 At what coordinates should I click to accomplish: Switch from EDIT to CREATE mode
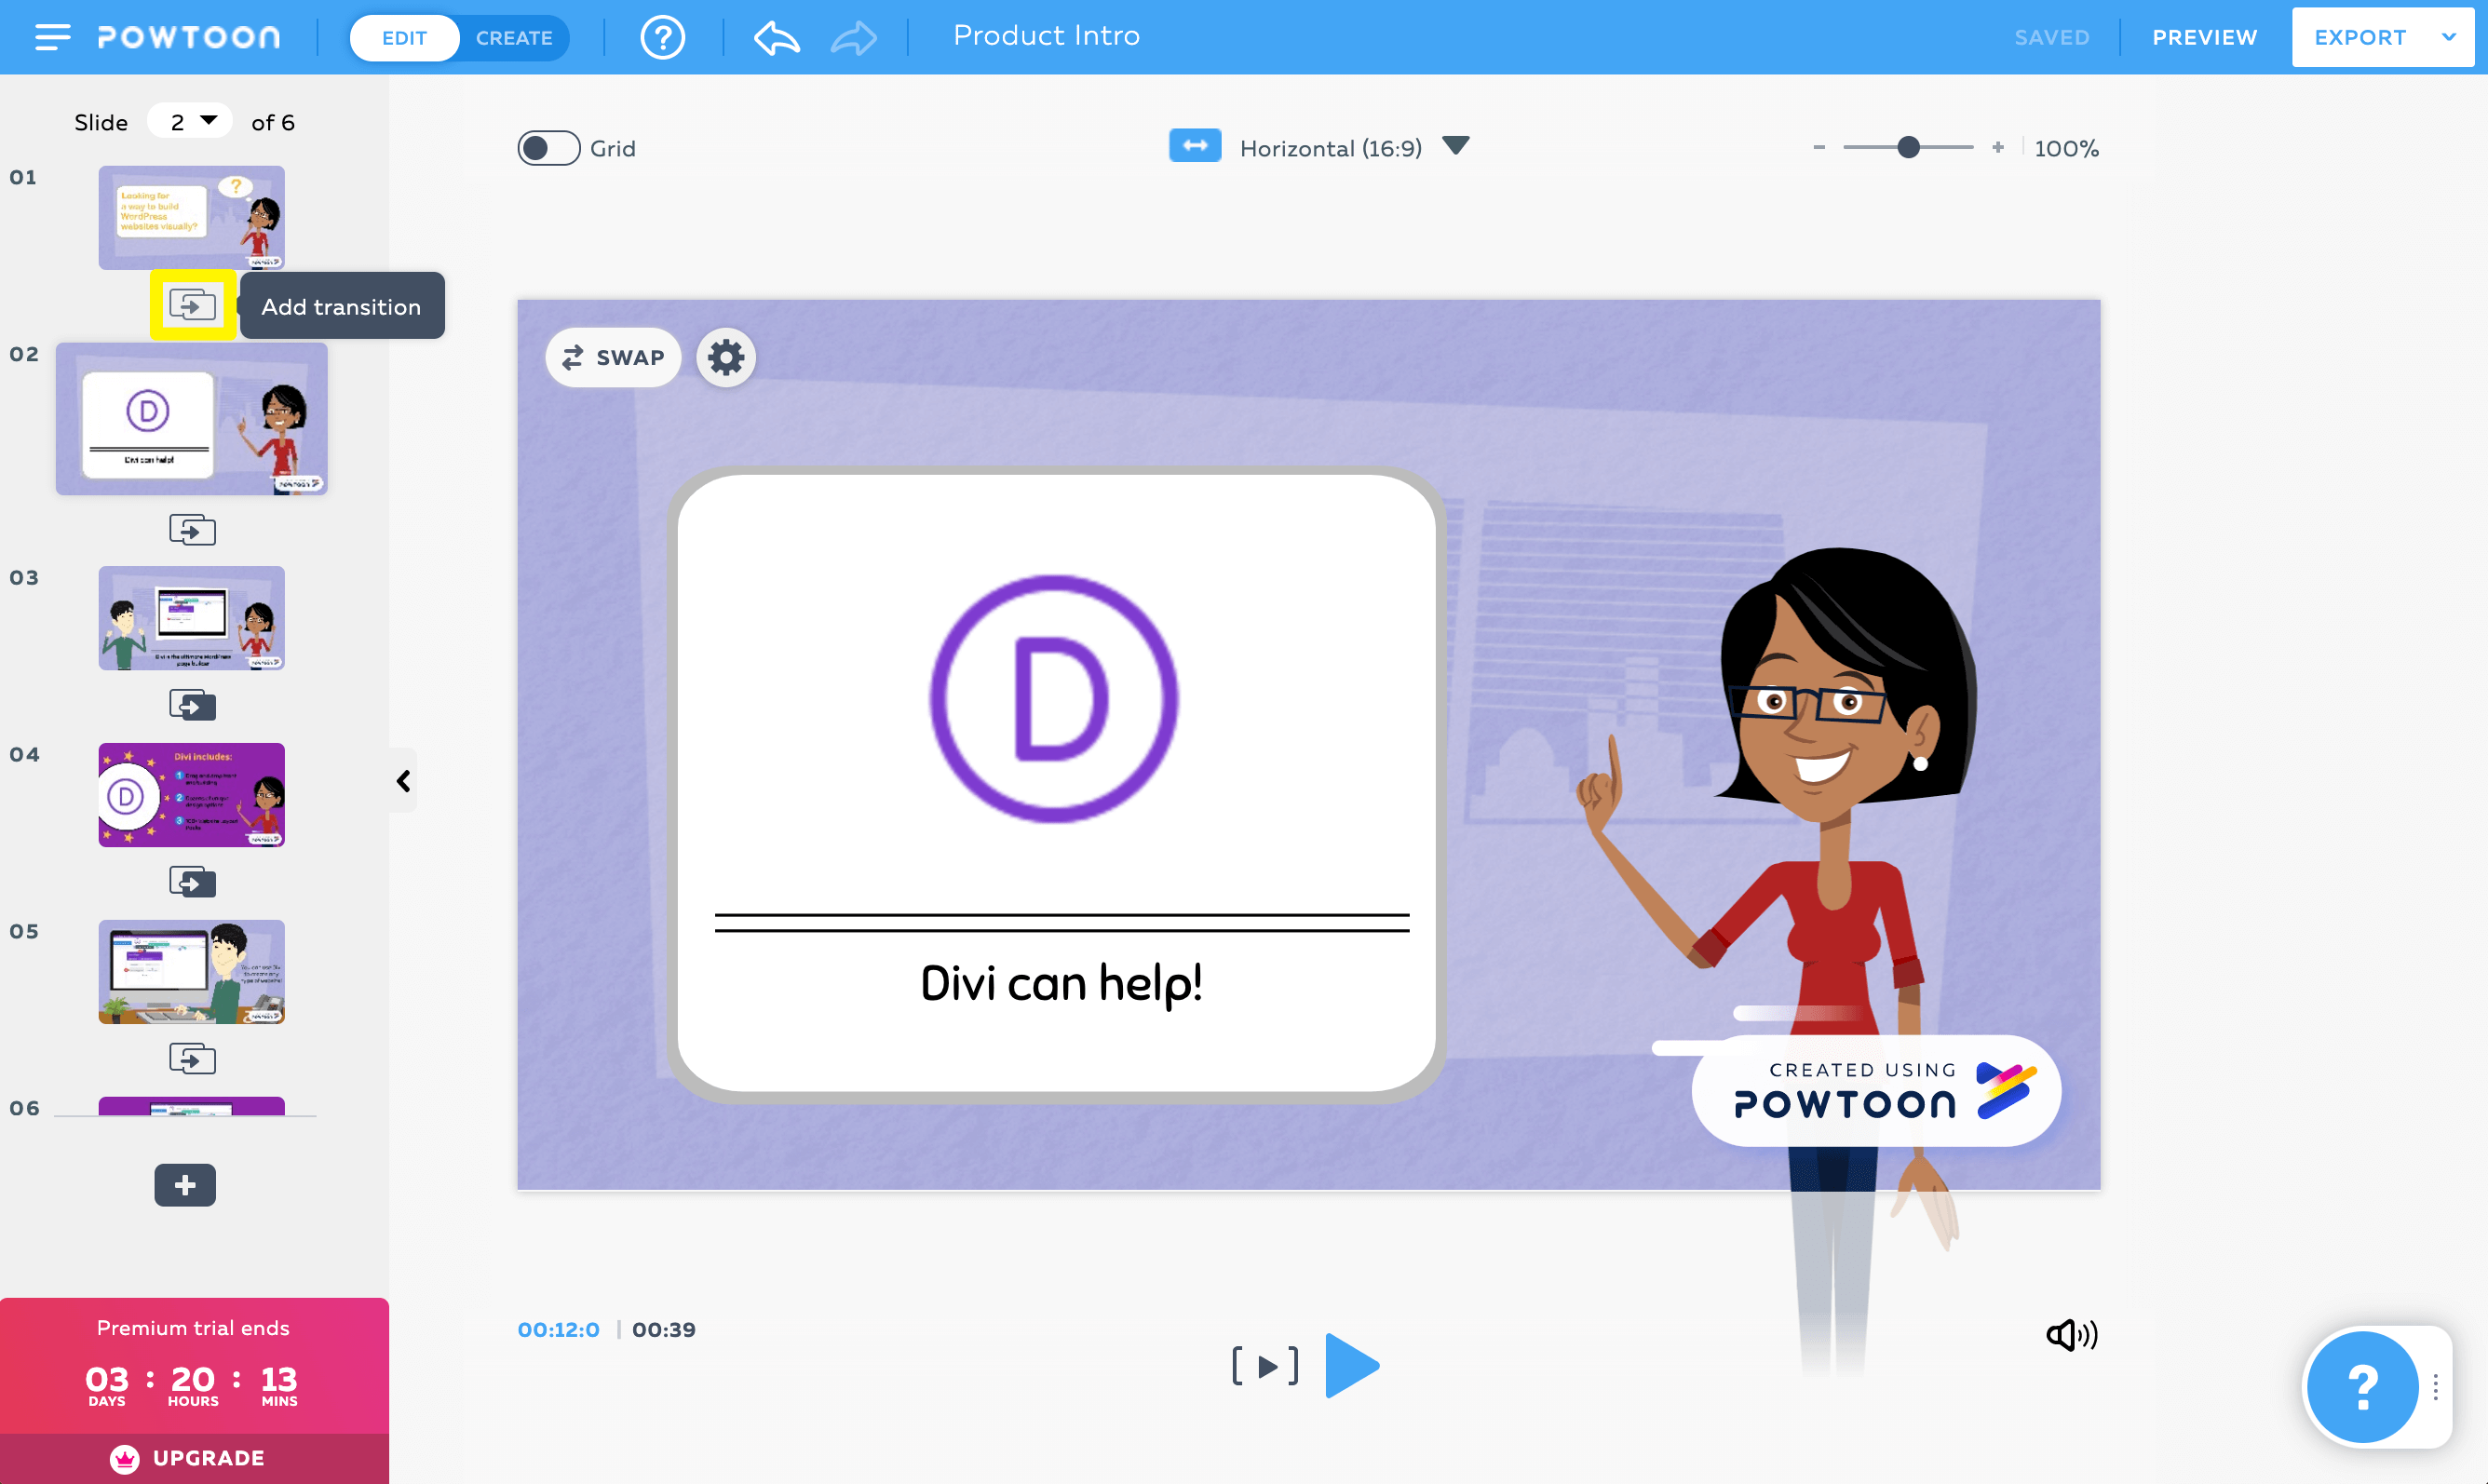[514, 37]
